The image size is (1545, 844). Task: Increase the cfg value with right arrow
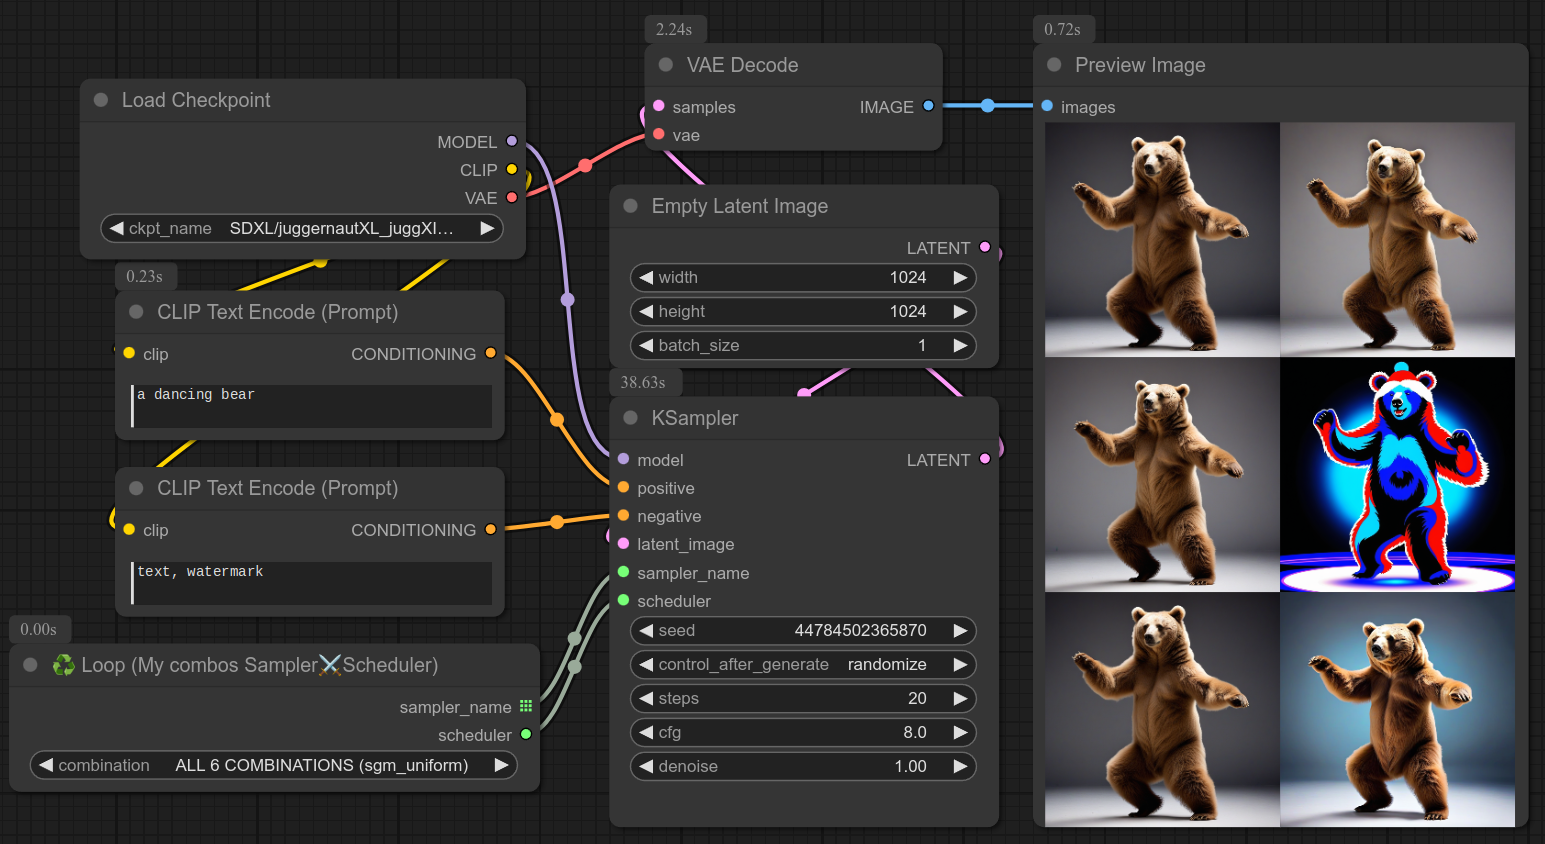(x=960, y=732)
